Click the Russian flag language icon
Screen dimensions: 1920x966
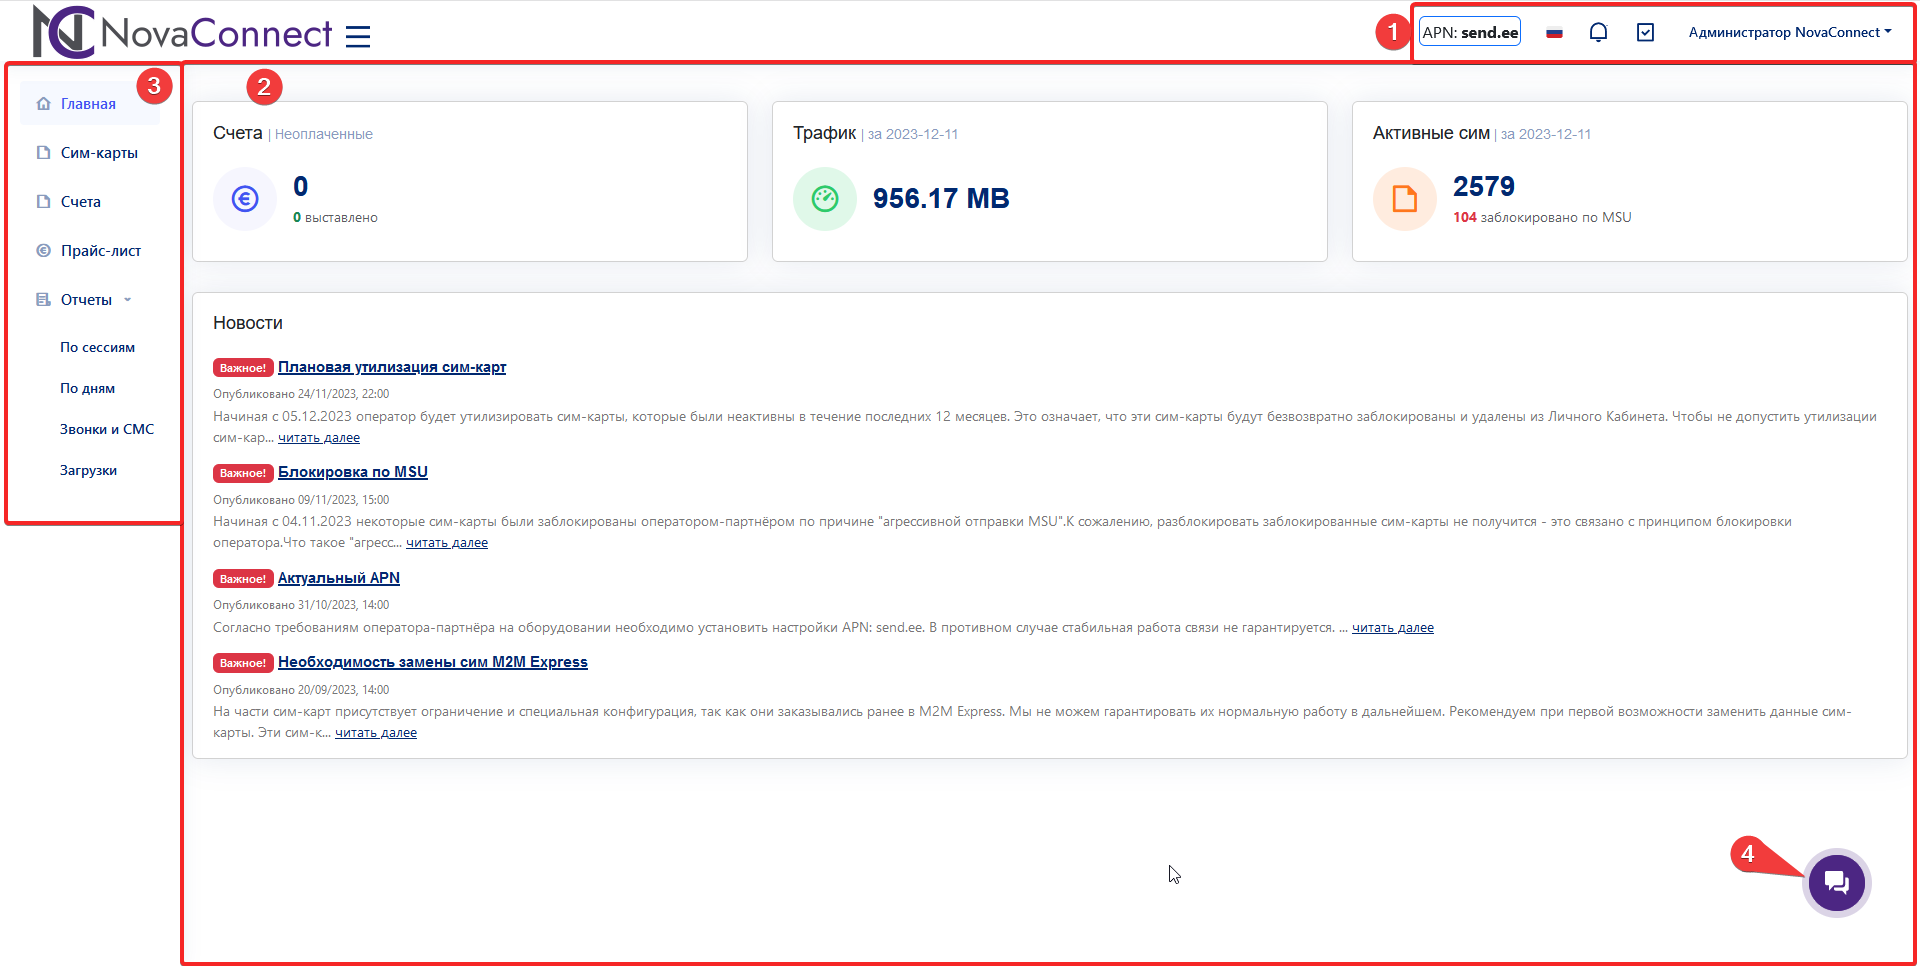coord(1554,33)
